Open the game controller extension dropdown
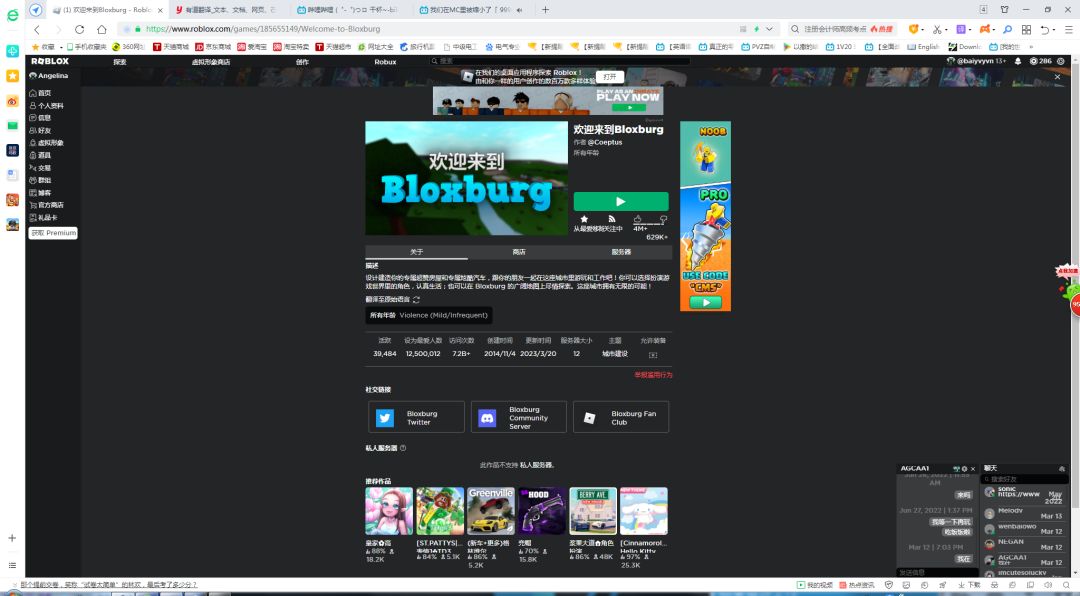 tap(995, 30)
